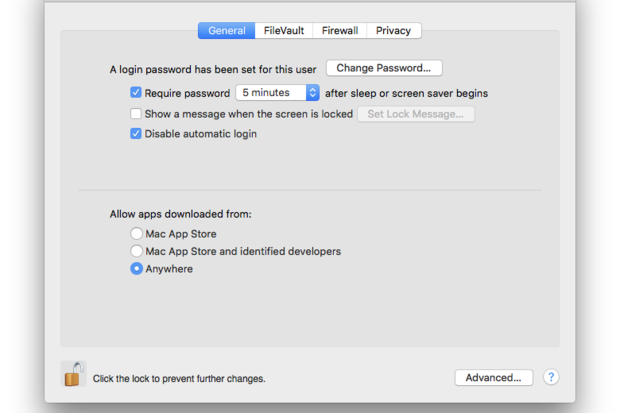
Task: Click the Set Lock Message button
Action: (x=416, y=114)
